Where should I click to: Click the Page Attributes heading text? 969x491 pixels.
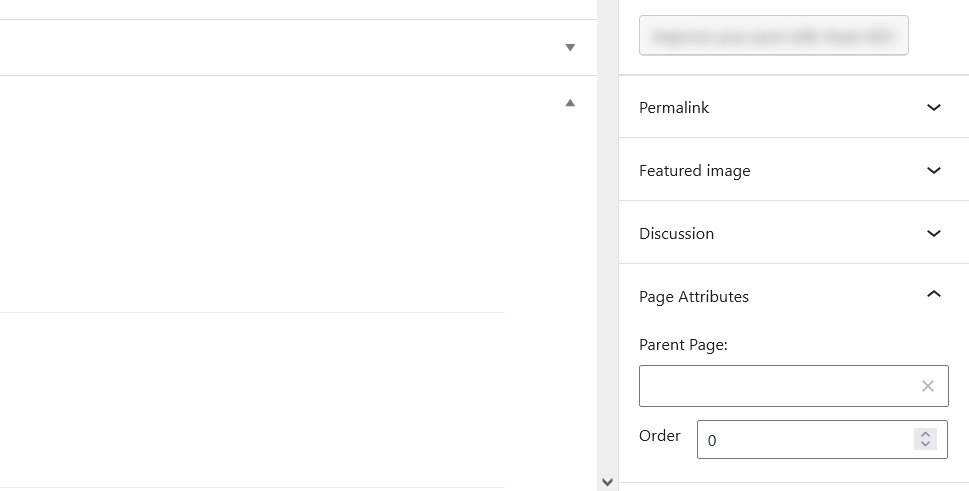pyautogui.click(x=693, y=297)
